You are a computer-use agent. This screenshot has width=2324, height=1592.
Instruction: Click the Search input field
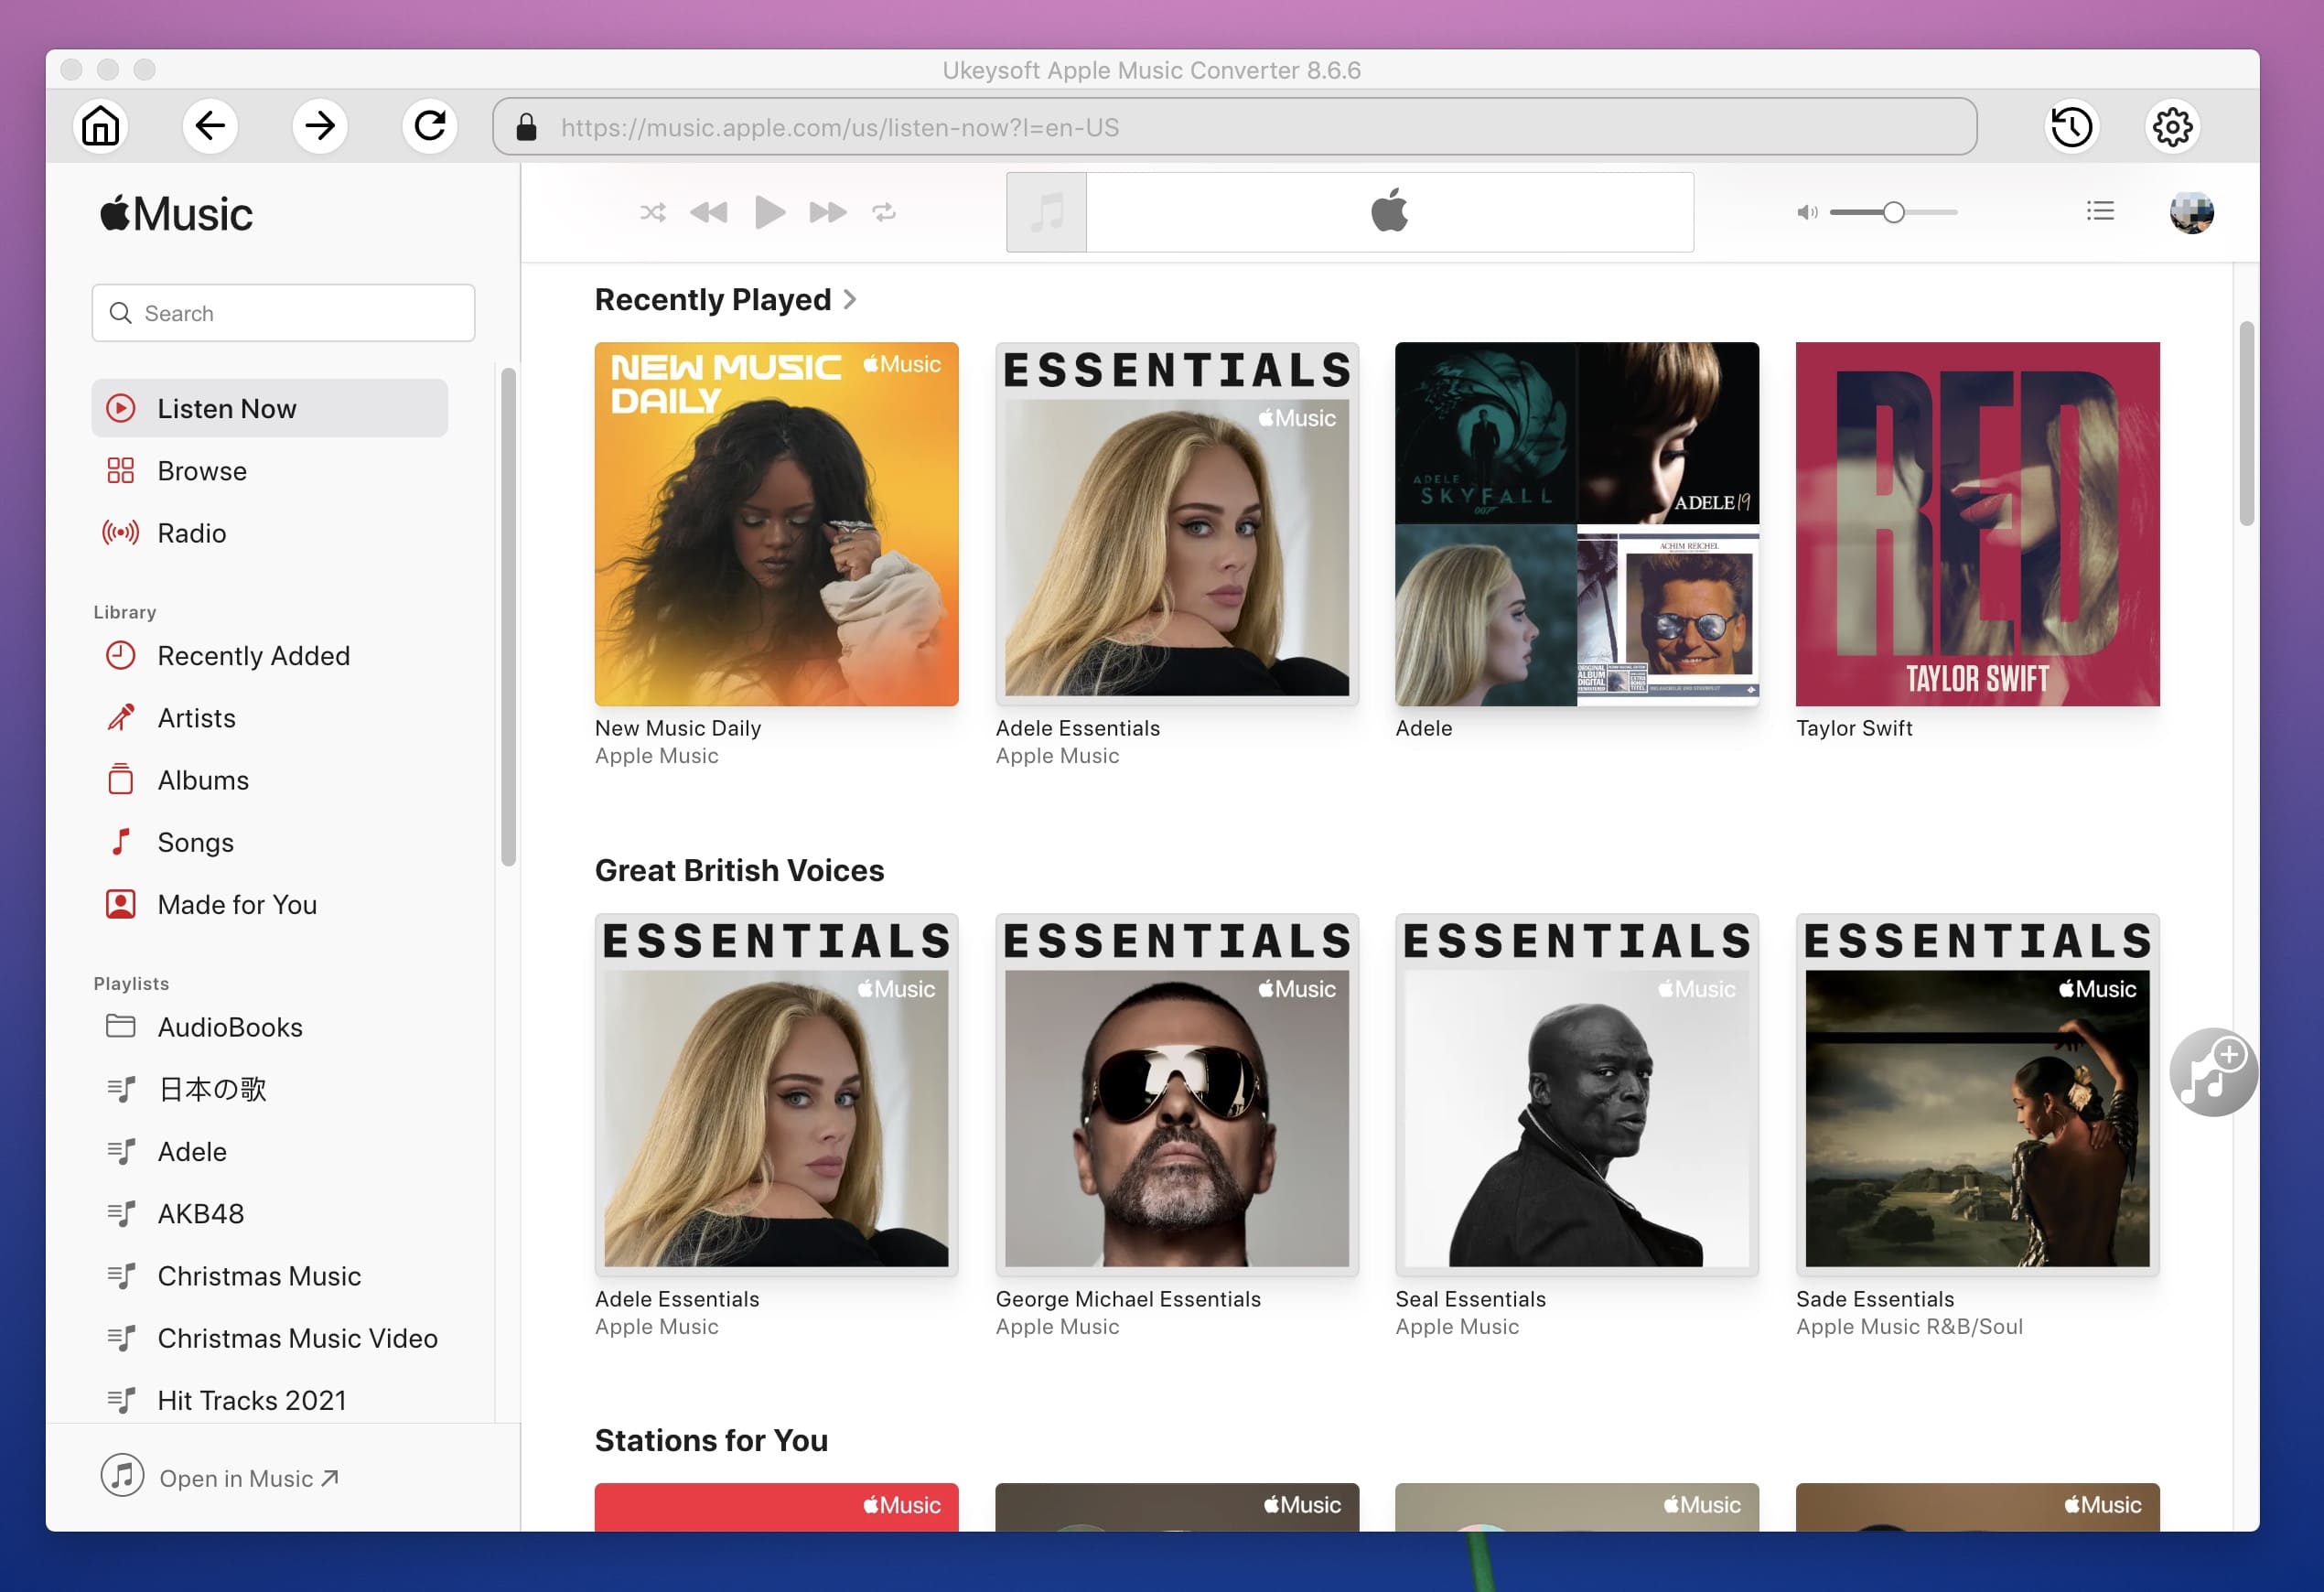[283, 312]
